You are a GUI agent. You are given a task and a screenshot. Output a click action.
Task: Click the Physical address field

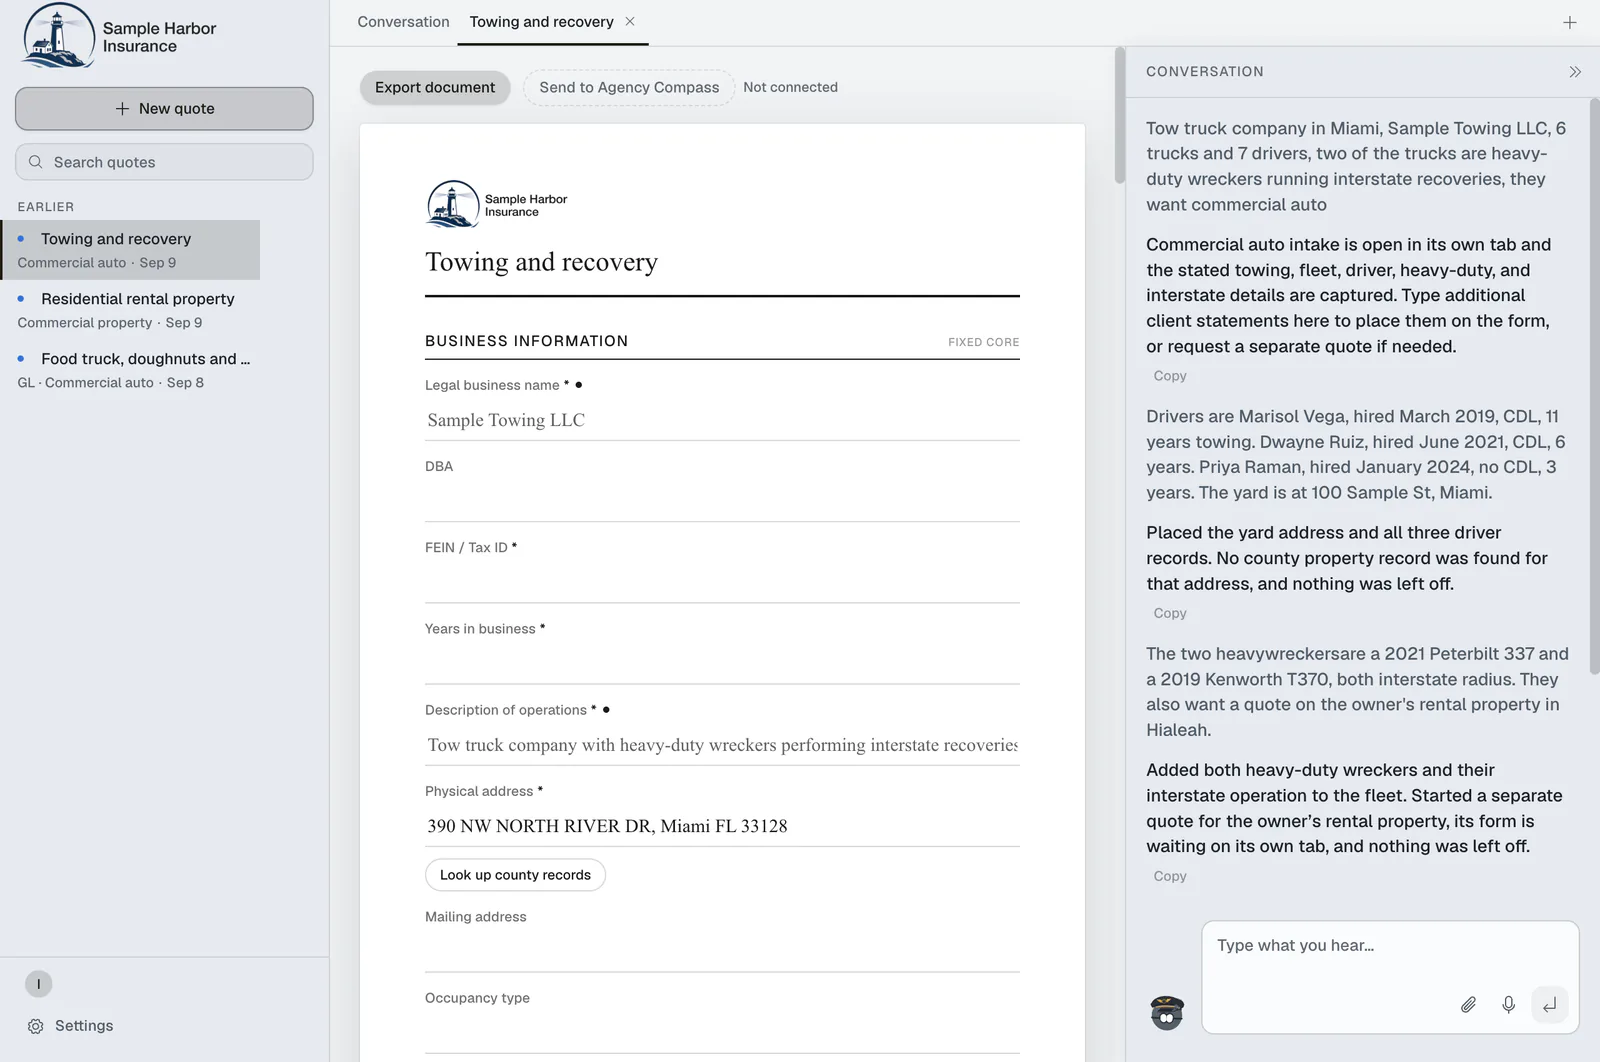[722, 826]
